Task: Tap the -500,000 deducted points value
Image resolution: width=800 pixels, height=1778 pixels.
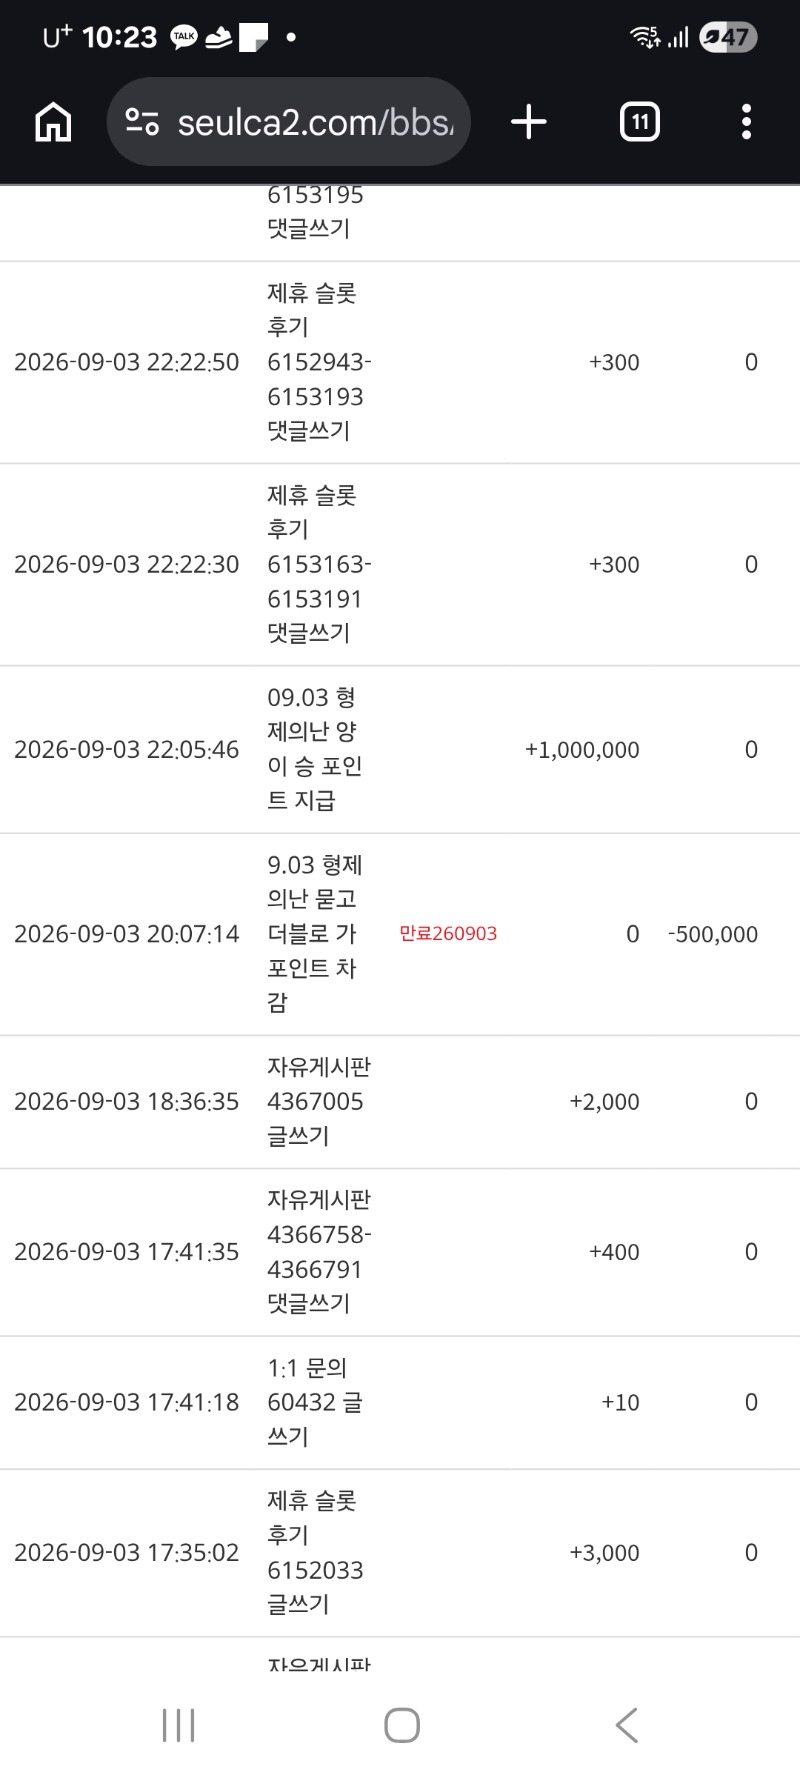Action: (x=713, y=934)
